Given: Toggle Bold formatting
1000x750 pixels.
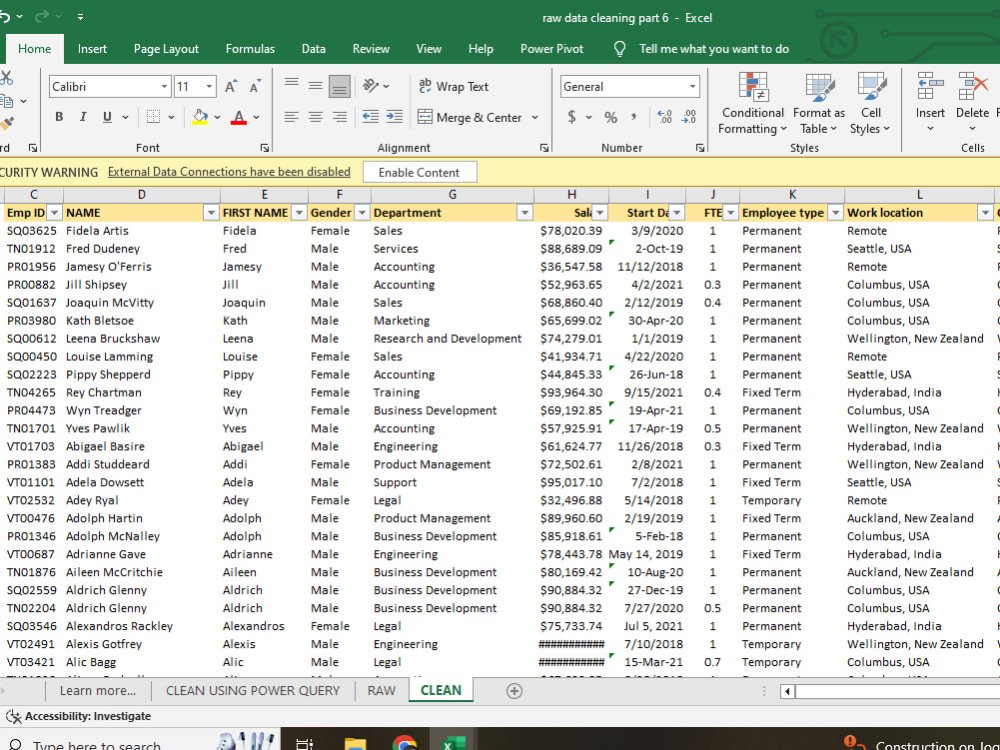Looking at the screenshot, I should tap(59, 117).
